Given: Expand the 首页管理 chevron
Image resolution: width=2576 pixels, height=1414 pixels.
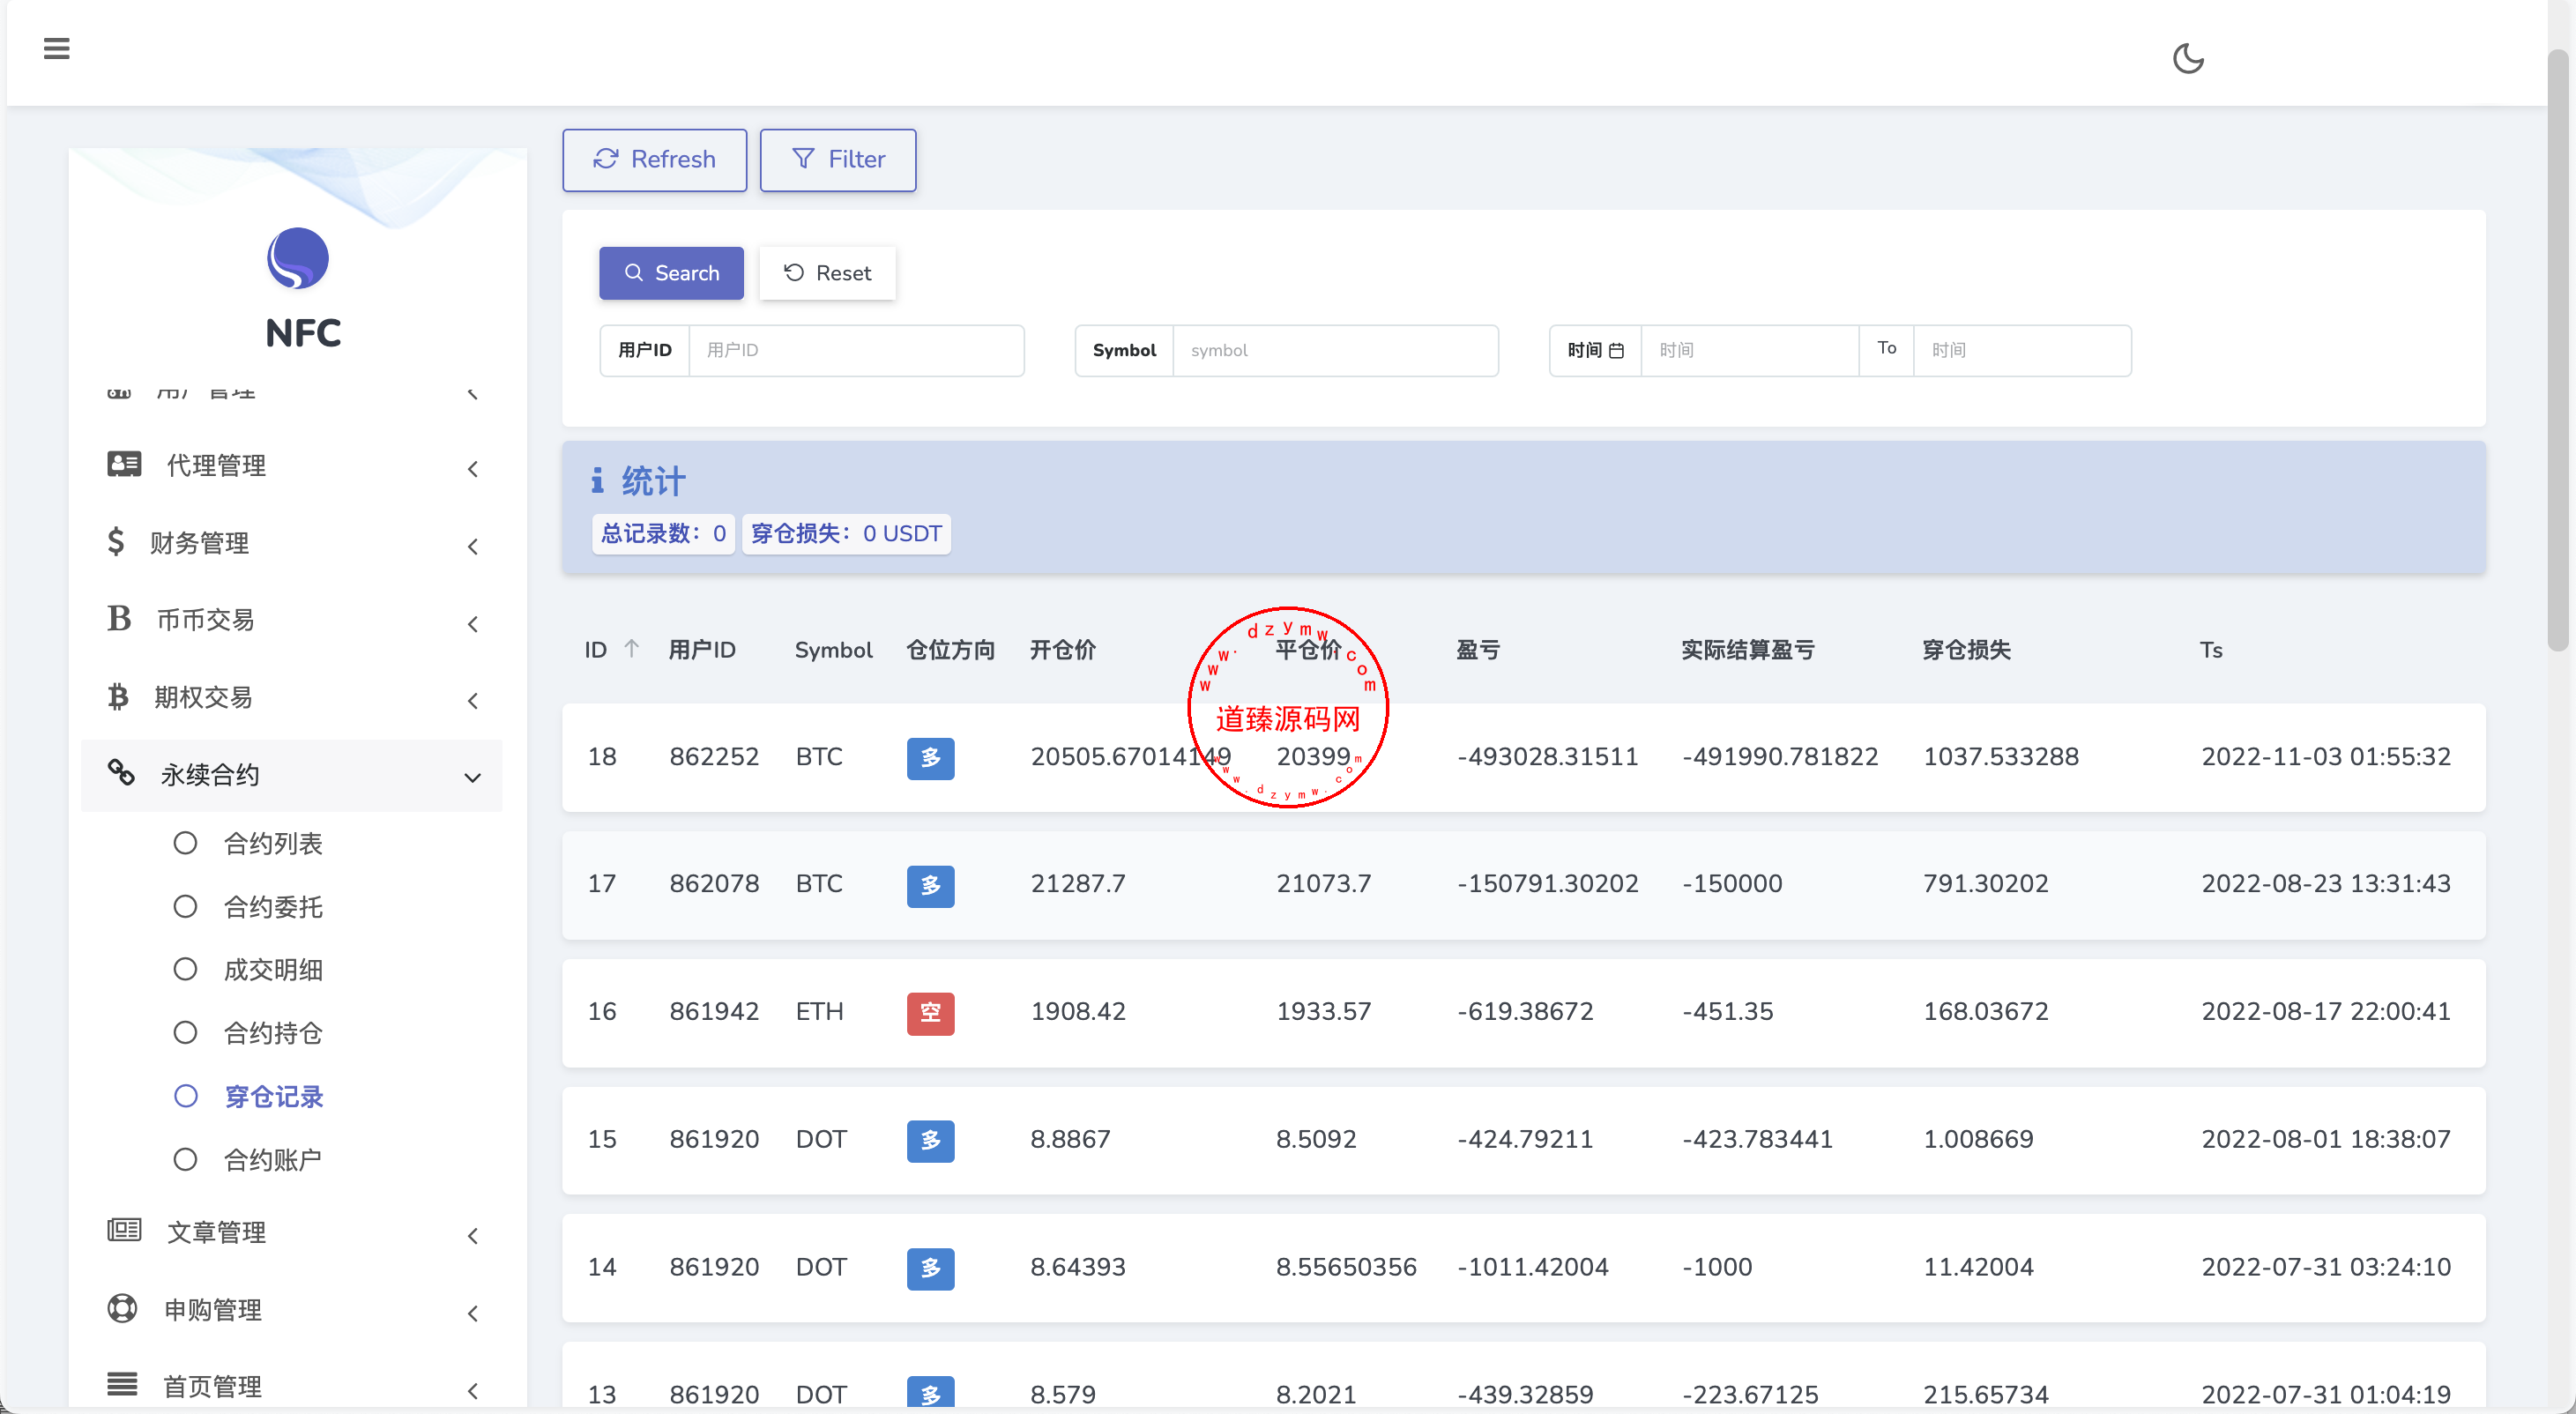Looking at the screenshot, I should [473, 1390].
